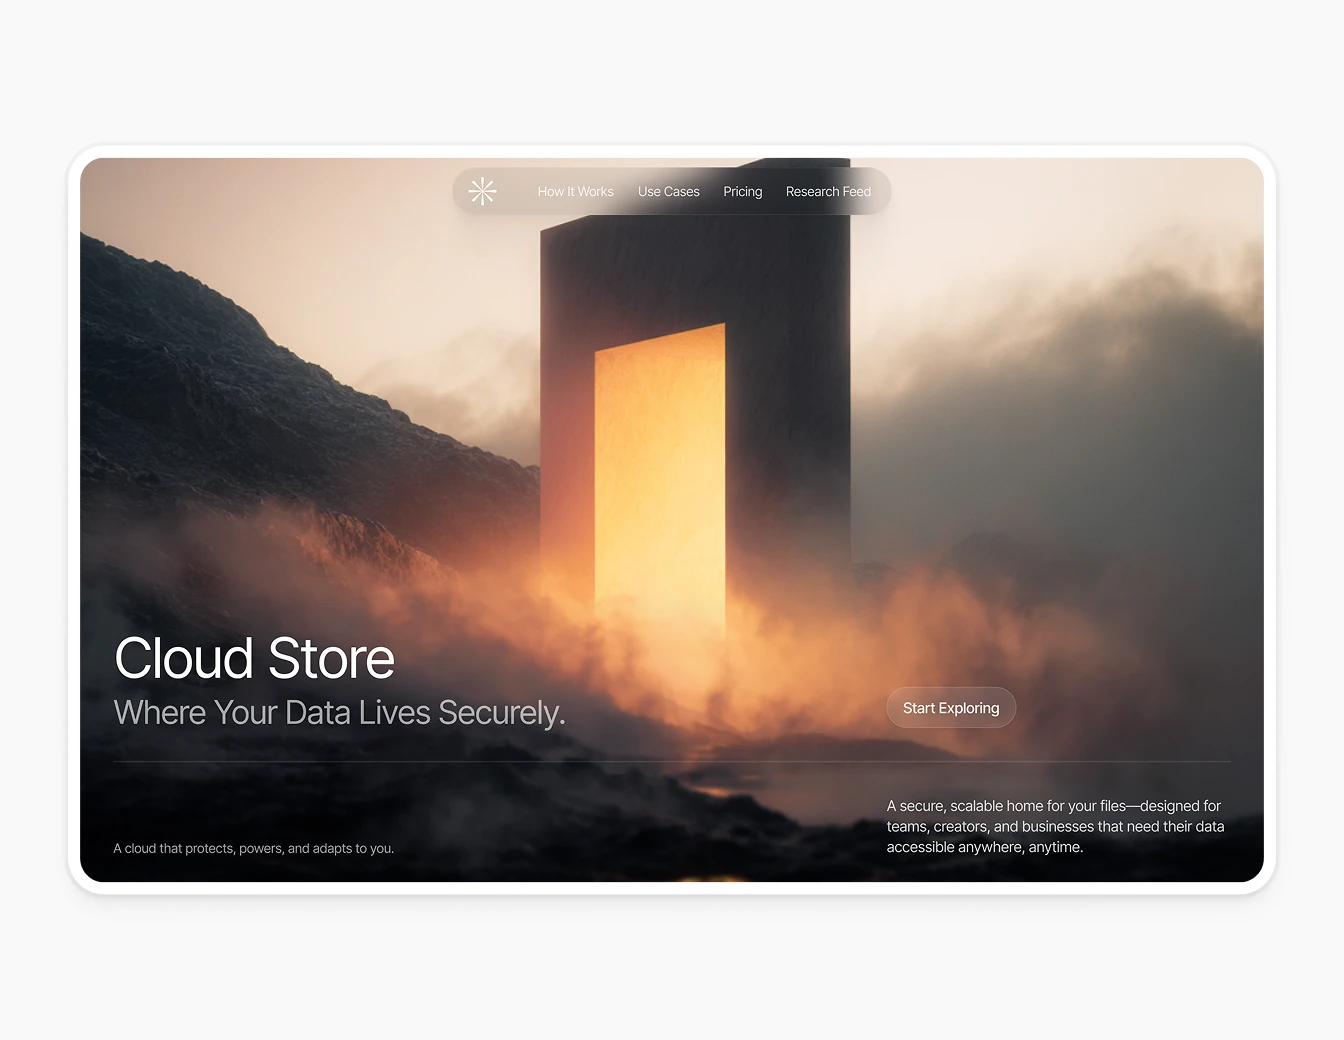Image resolution: width=1344 pixels, height=1040 pixels.
Task: Click the description paragraph about secure scalable storage
Action: [1055, 826]
